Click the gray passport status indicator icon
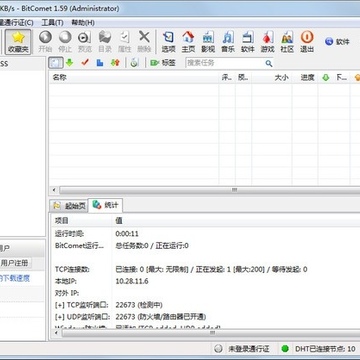 tap(218, 349)
